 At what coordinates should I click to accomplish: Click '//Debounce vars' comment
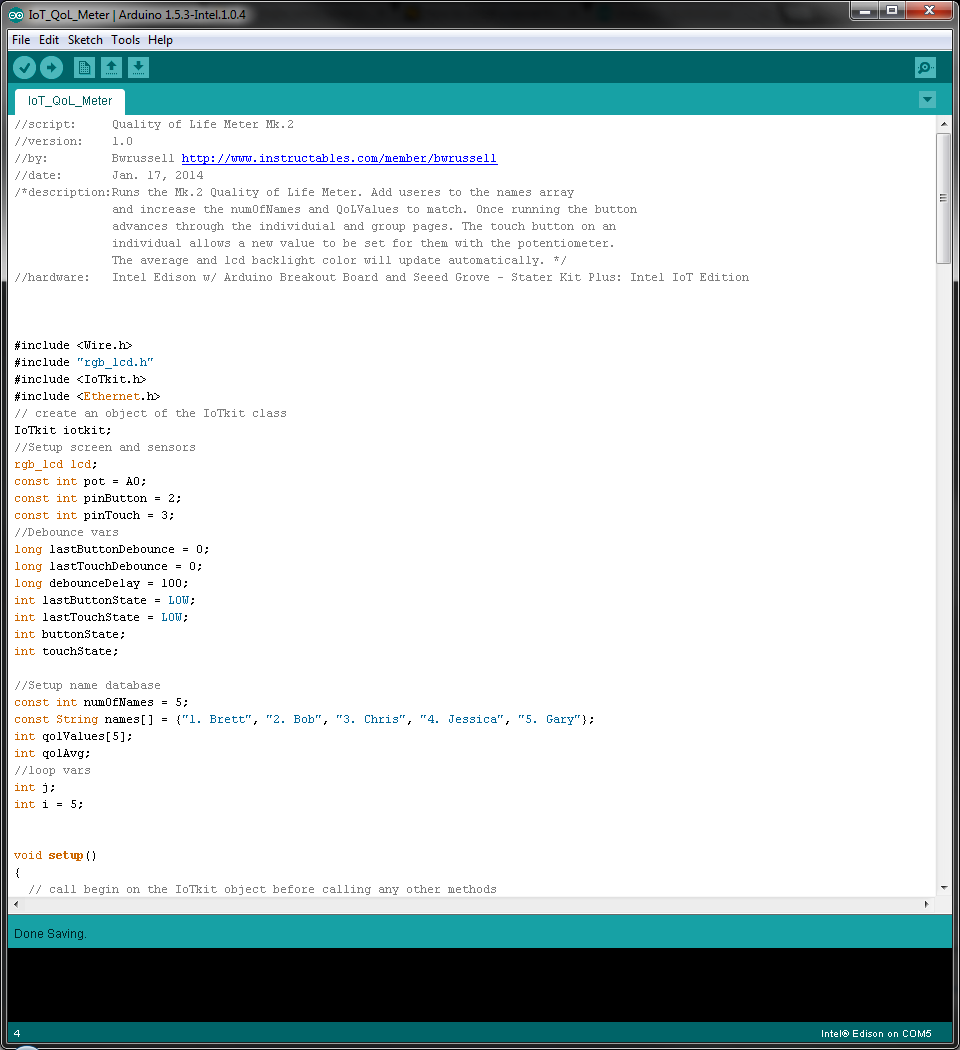coord(66,532)
